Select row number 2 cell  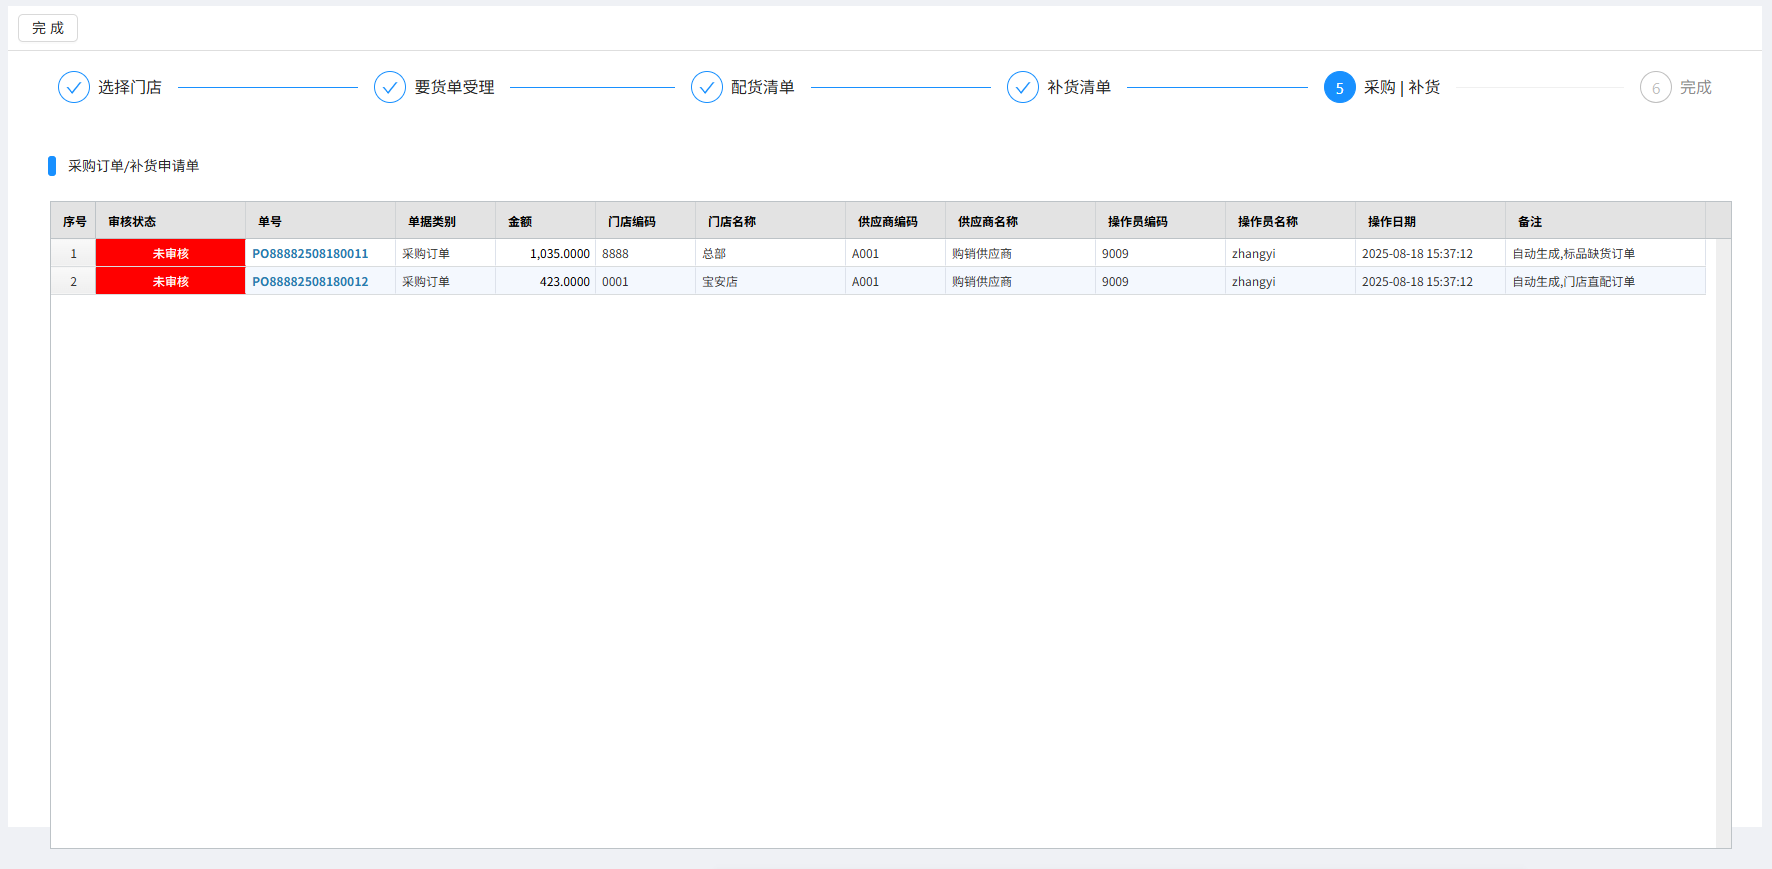(x=74, y=281)
